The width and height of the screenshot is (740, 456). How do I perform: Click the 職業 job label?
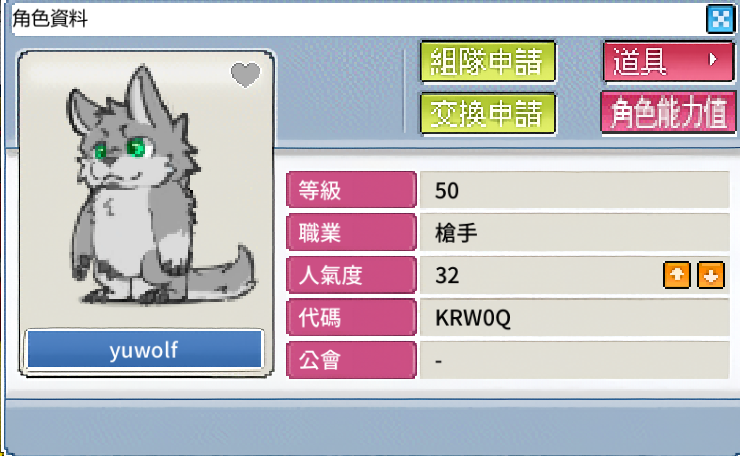pos(351,232)
